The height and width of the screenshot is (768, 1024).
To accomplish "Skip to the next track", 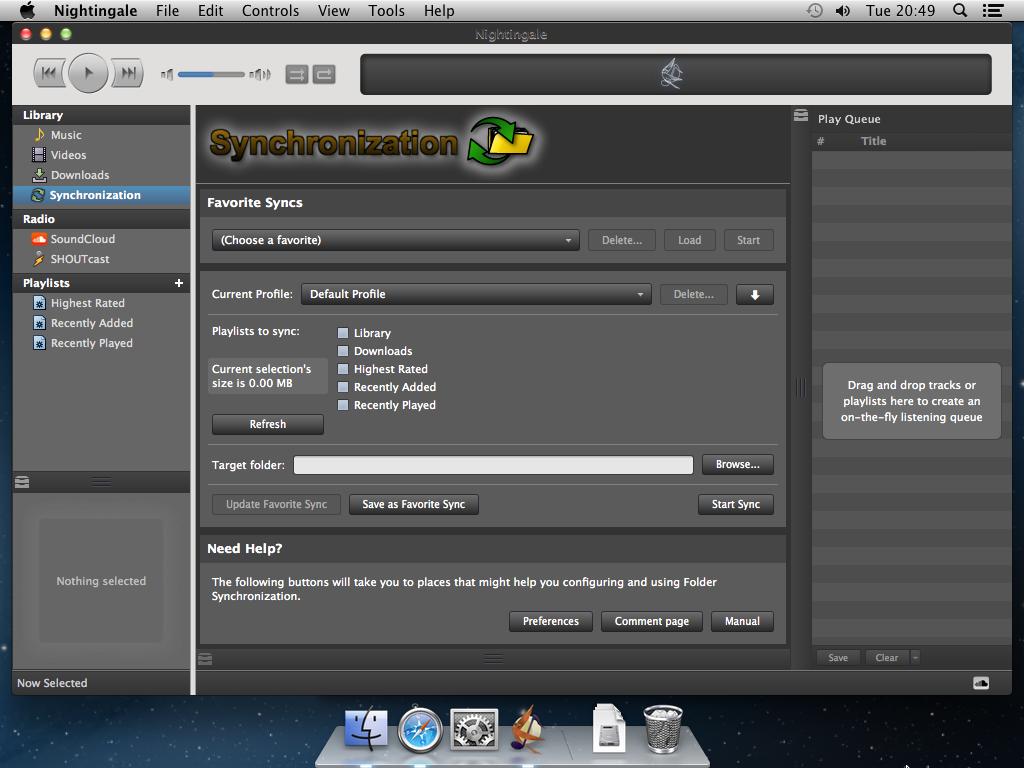I will coord(127,73).
